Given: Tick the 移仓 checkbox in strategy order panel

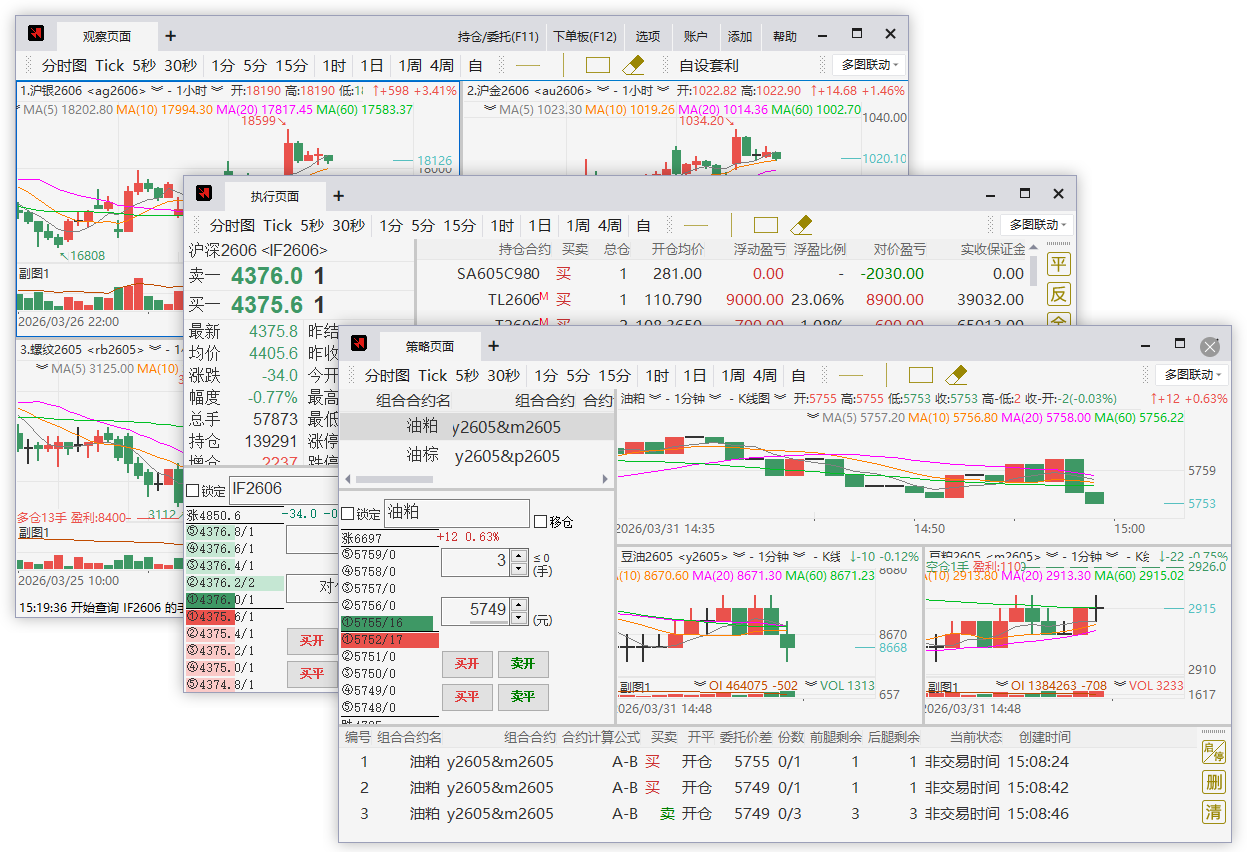Looking at the screenshot, I should point(541,522).
